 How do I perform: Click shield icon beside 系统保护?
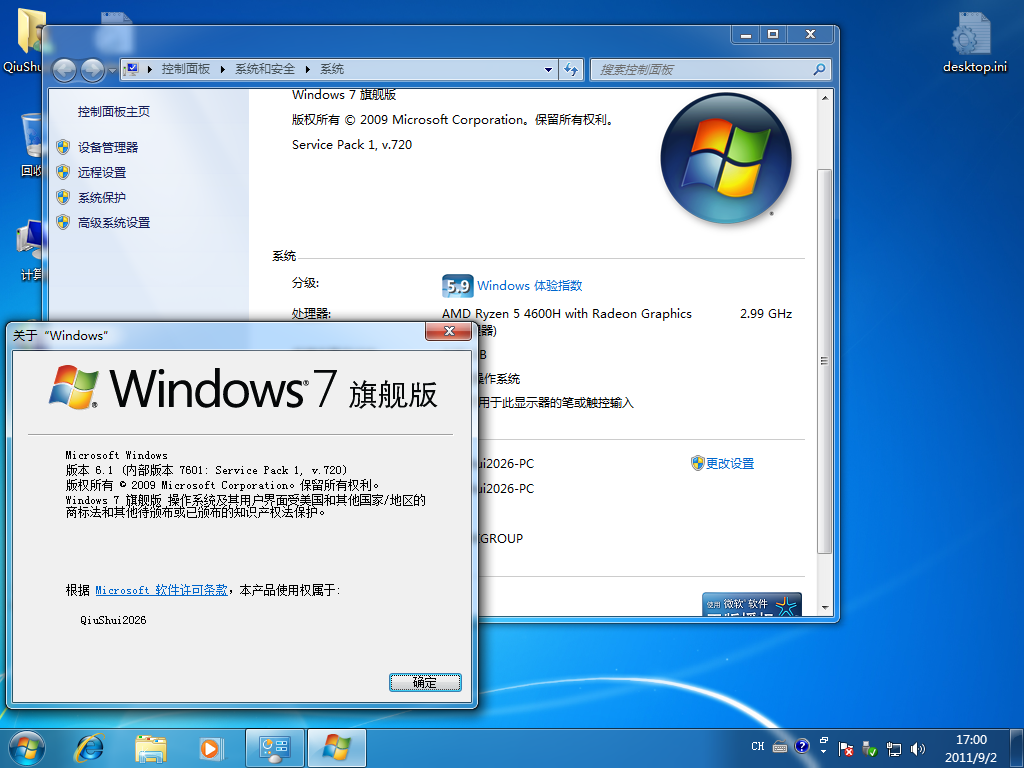(63, 197)
